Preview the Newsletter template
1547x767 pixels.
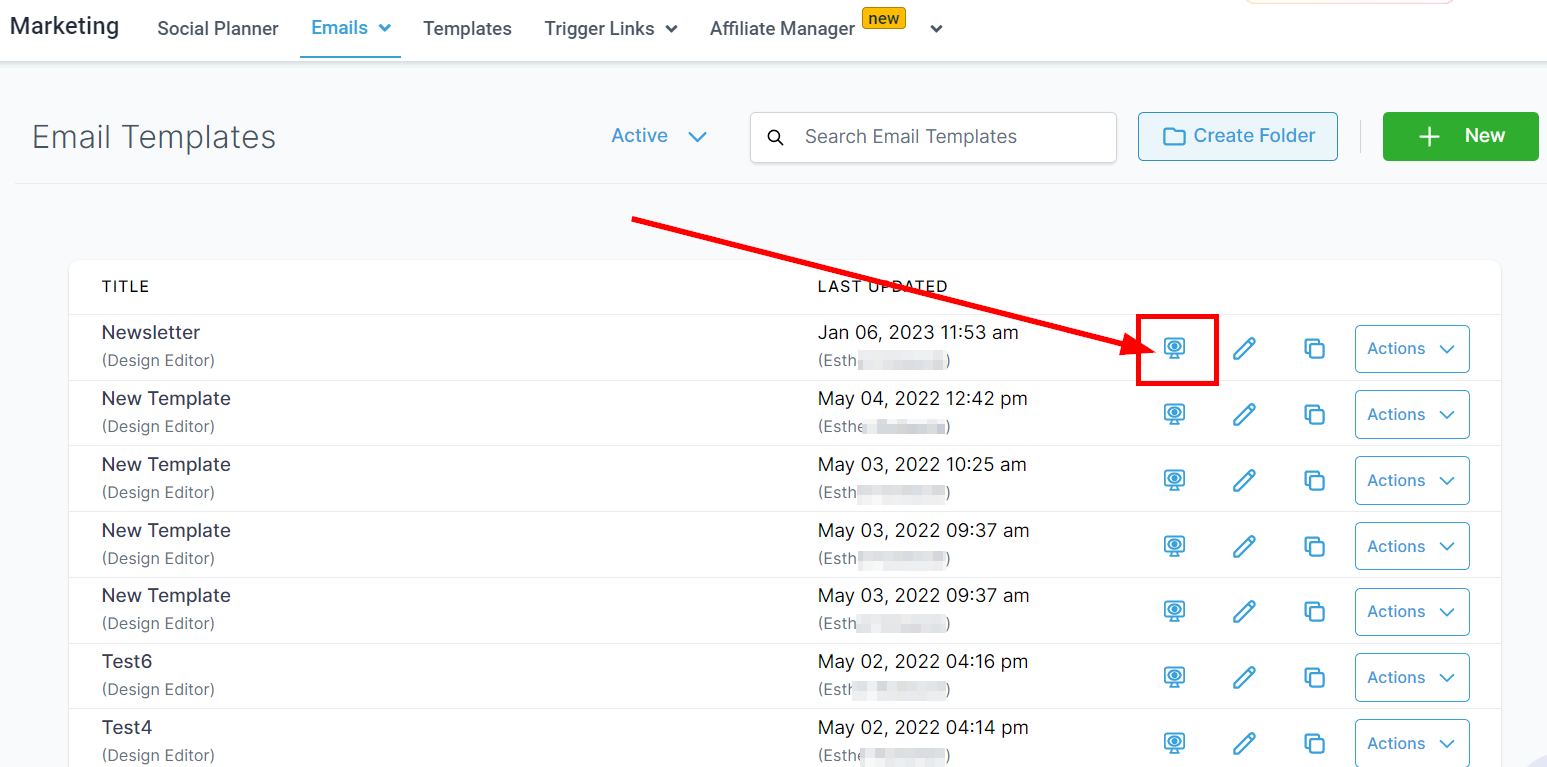point(1175,348)
